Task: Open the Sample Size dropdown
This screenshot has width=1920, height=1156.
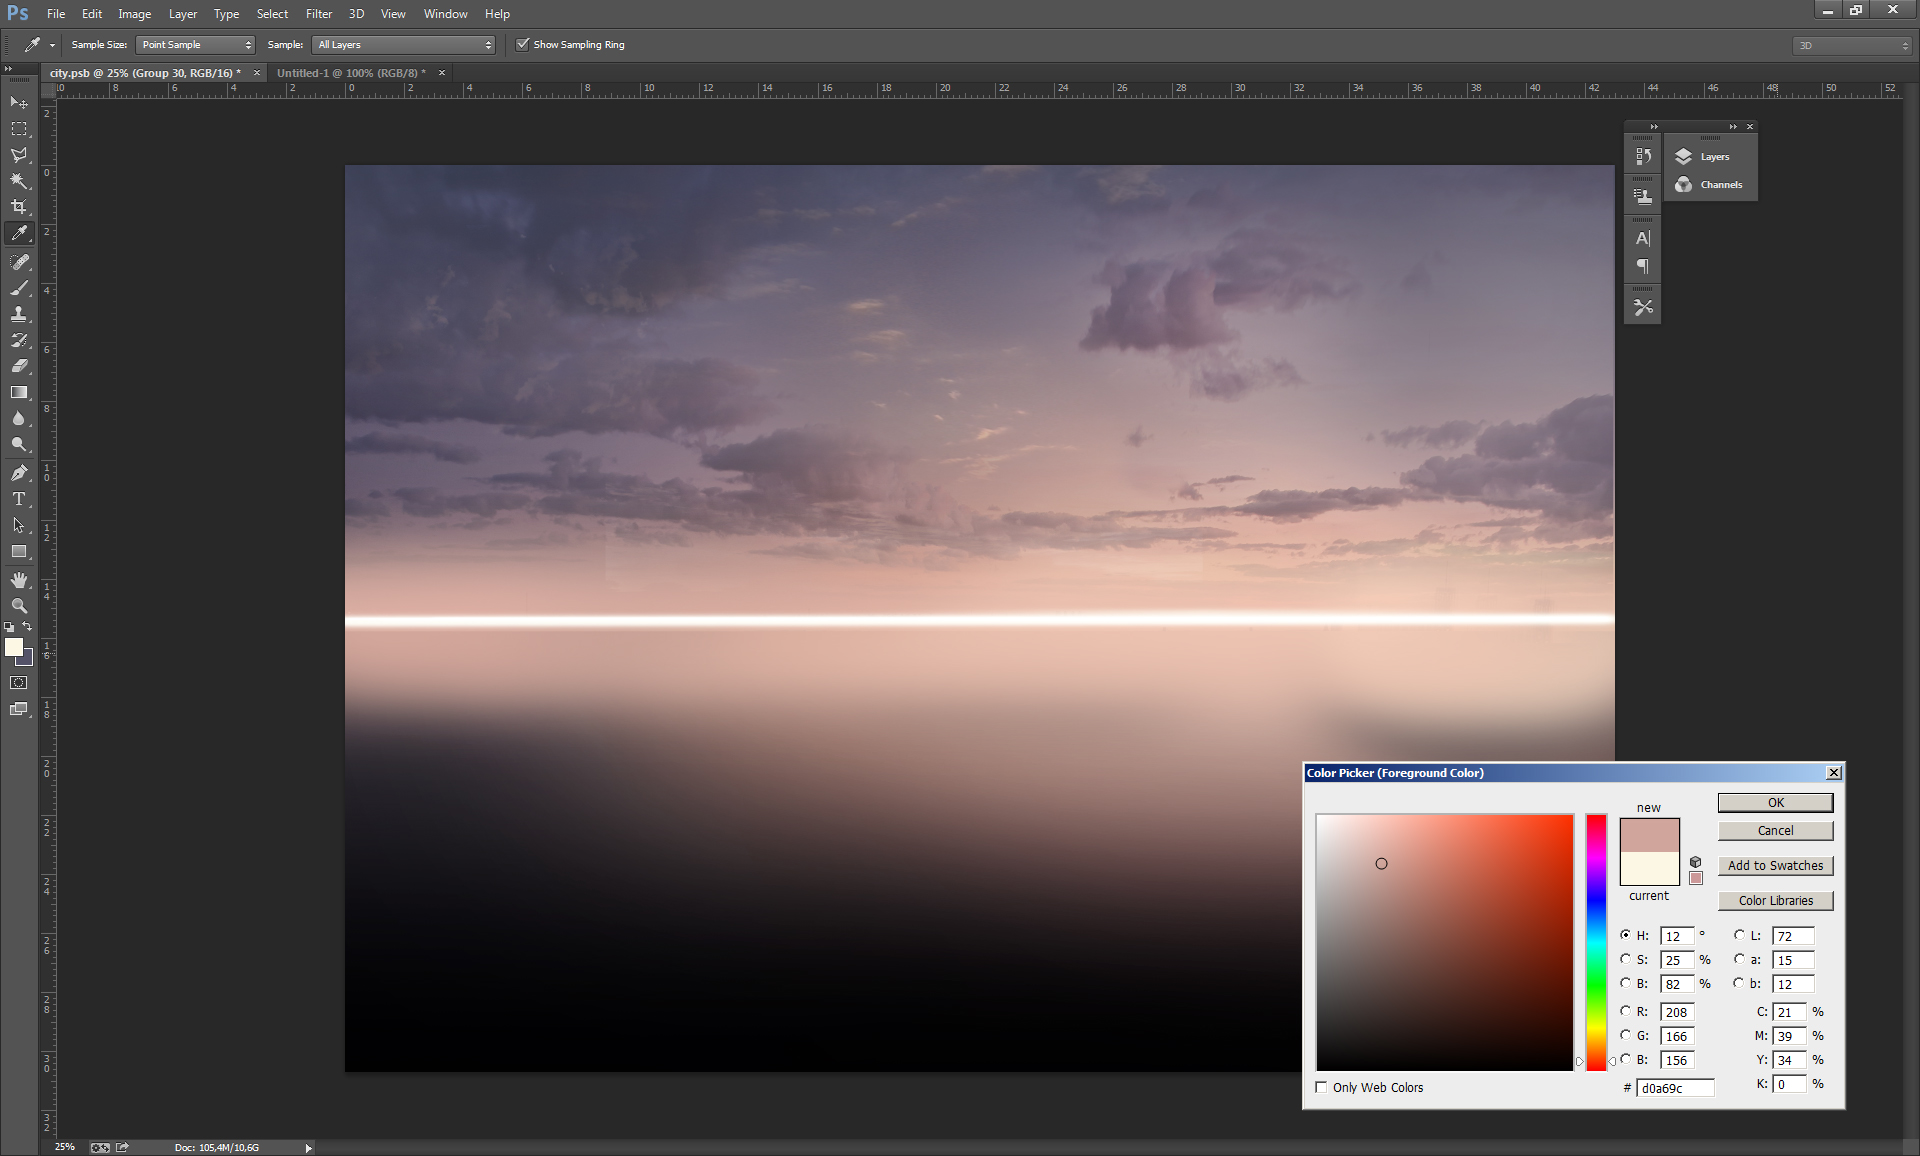Action: (195, 45)
